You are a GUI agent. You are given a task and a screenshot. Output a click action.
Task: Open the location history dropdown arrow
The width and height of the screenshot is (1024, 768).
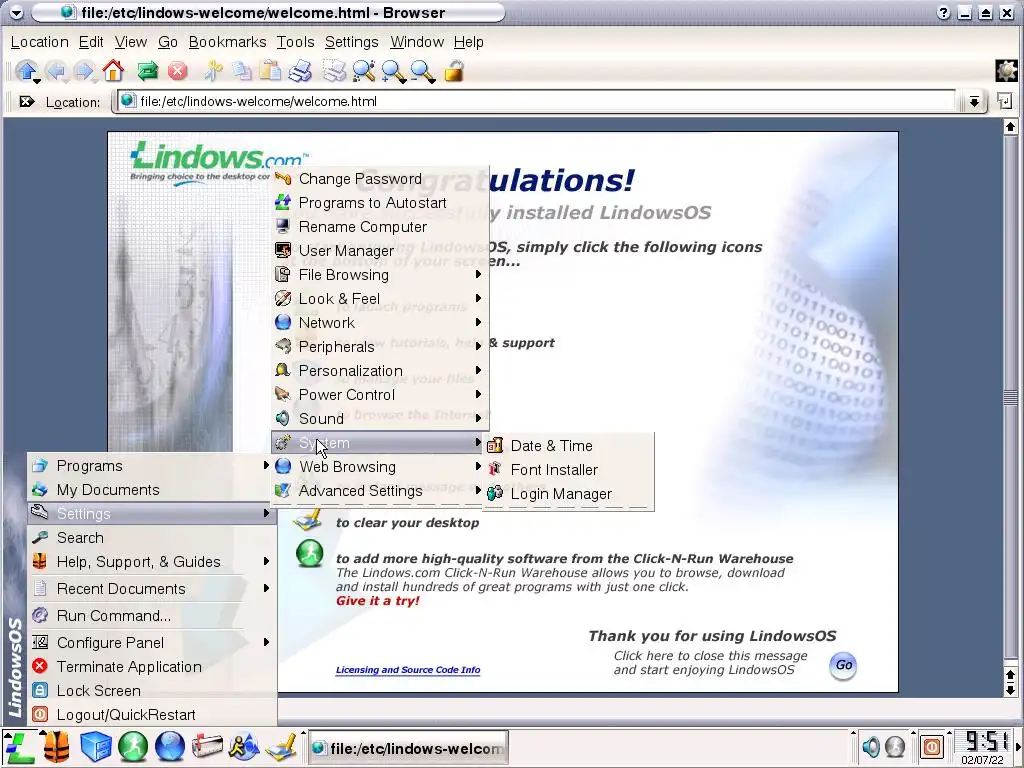pos(974,102)
